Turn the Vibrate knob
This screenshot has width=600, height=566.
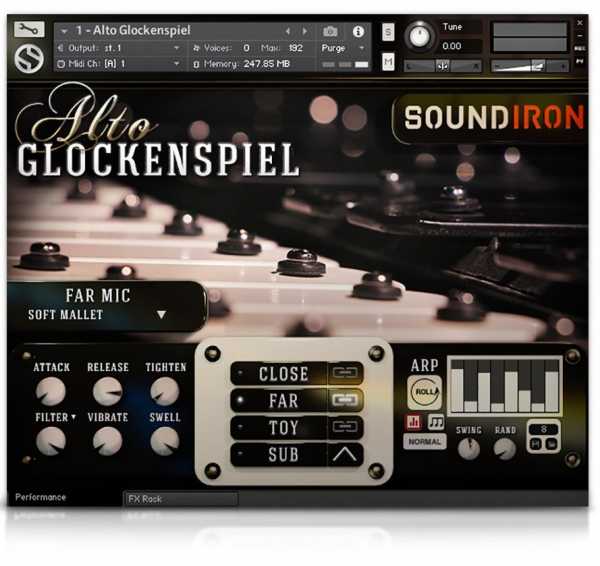pyautogui.click(x=108, y=441)
